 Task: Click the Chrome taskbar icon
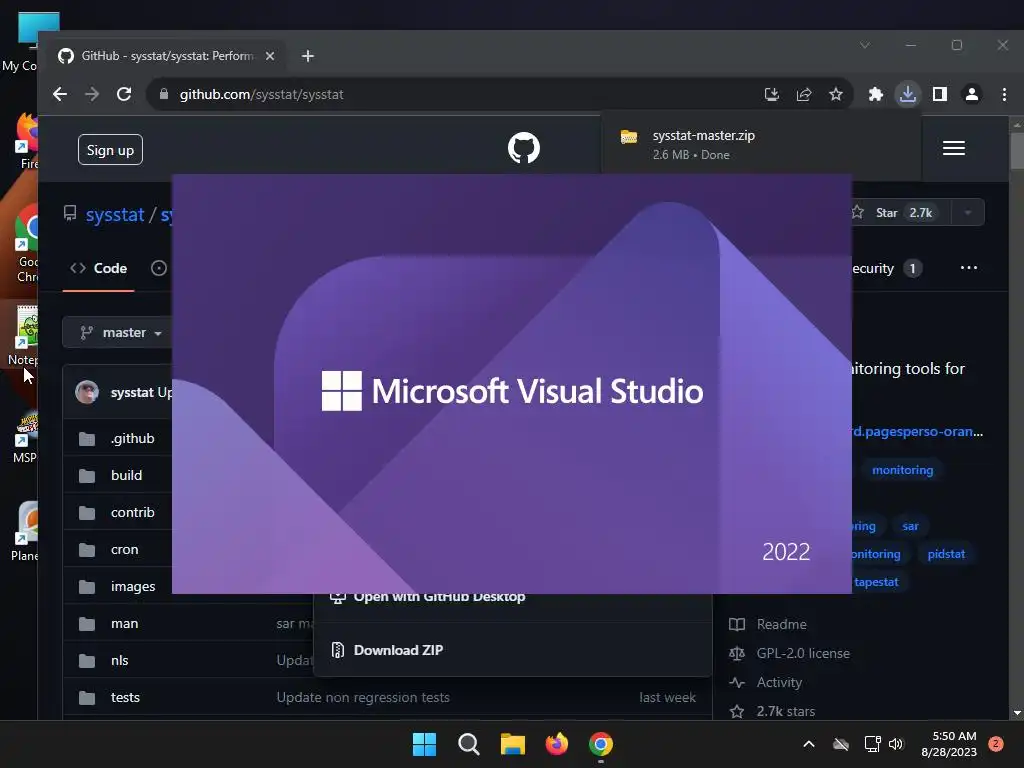[x=601, y=744]
